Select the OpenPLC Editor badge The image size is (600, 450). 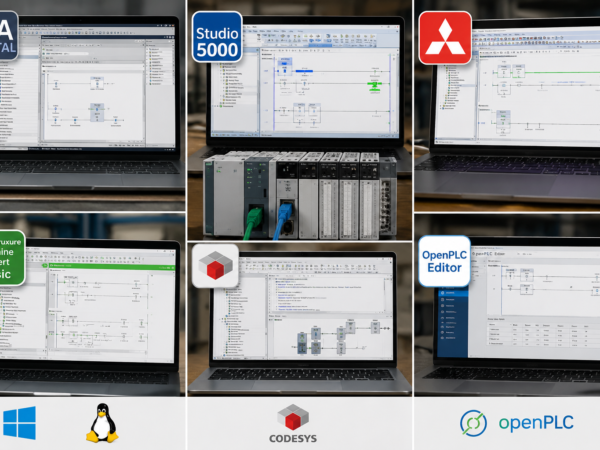click(444, 261)
